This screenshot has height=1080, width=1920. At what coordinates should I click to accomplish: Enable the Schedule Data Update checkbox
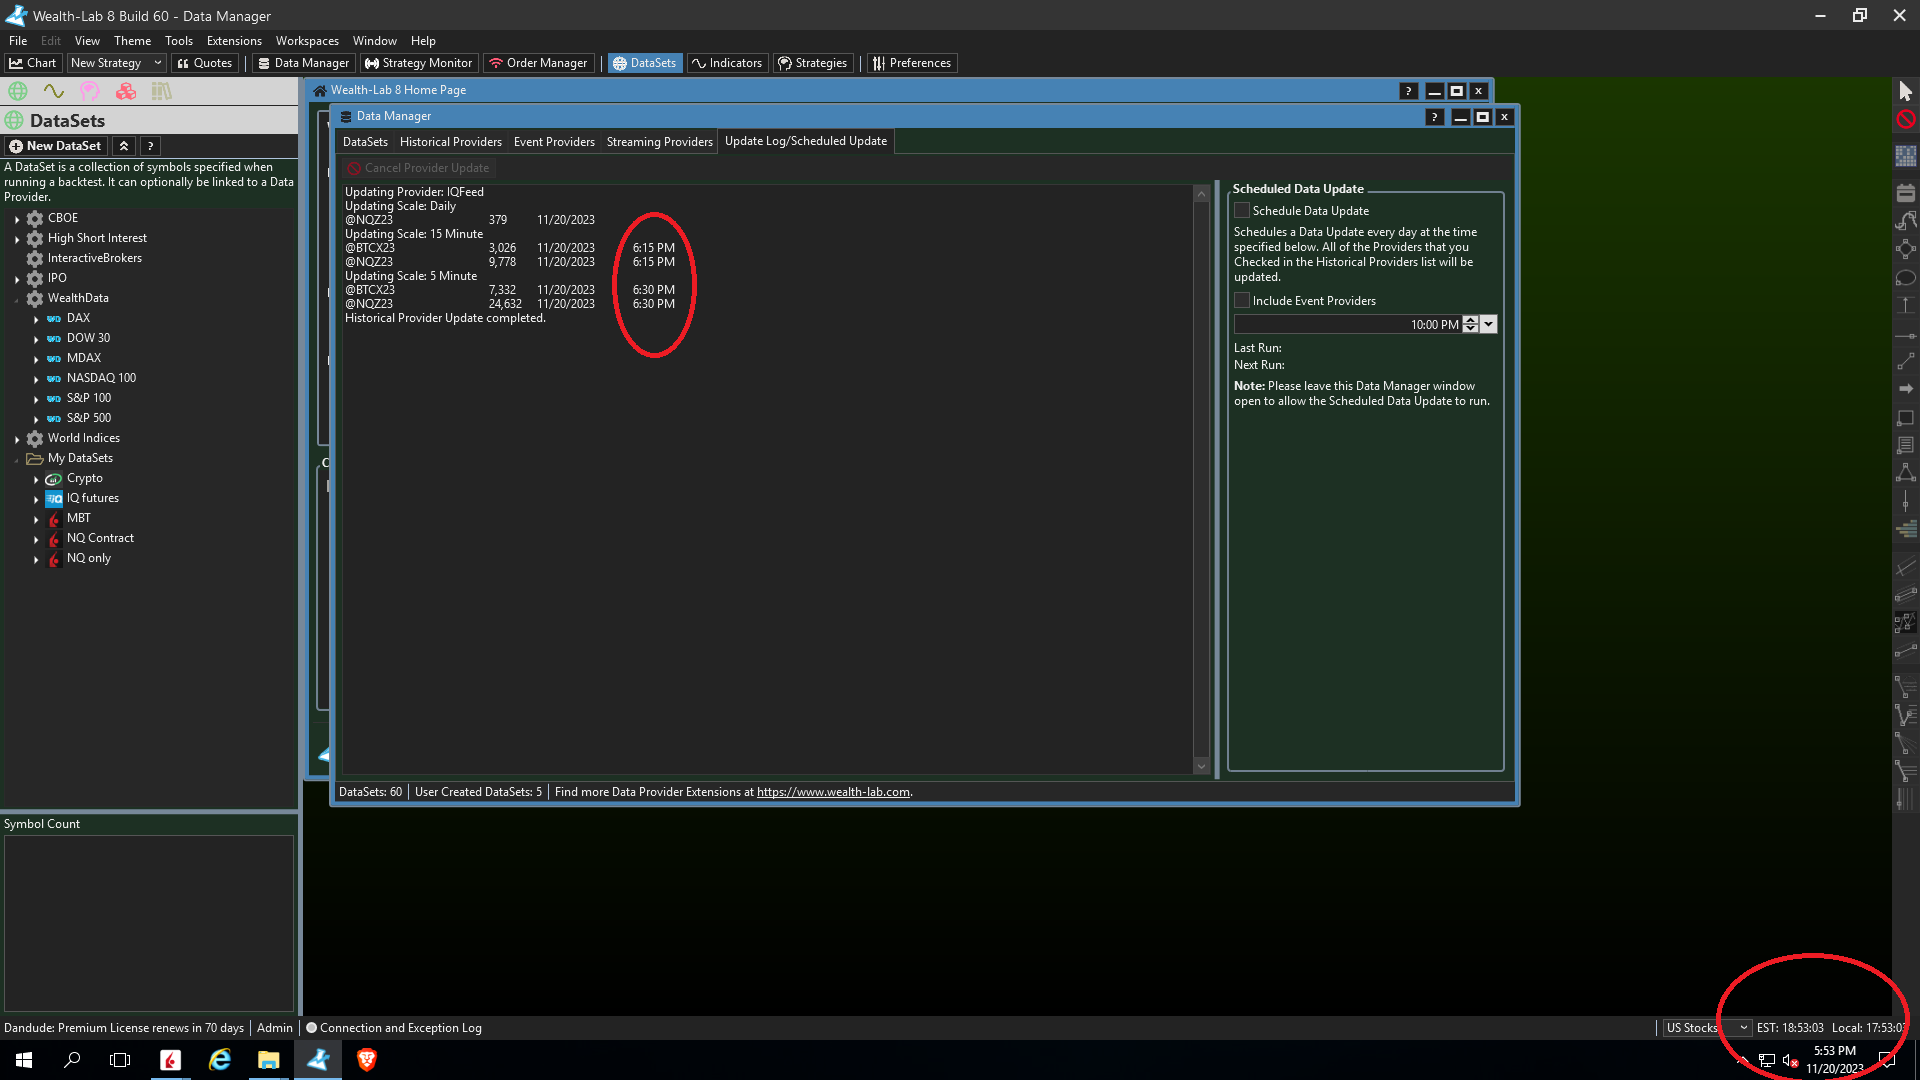pos(1242,211)
